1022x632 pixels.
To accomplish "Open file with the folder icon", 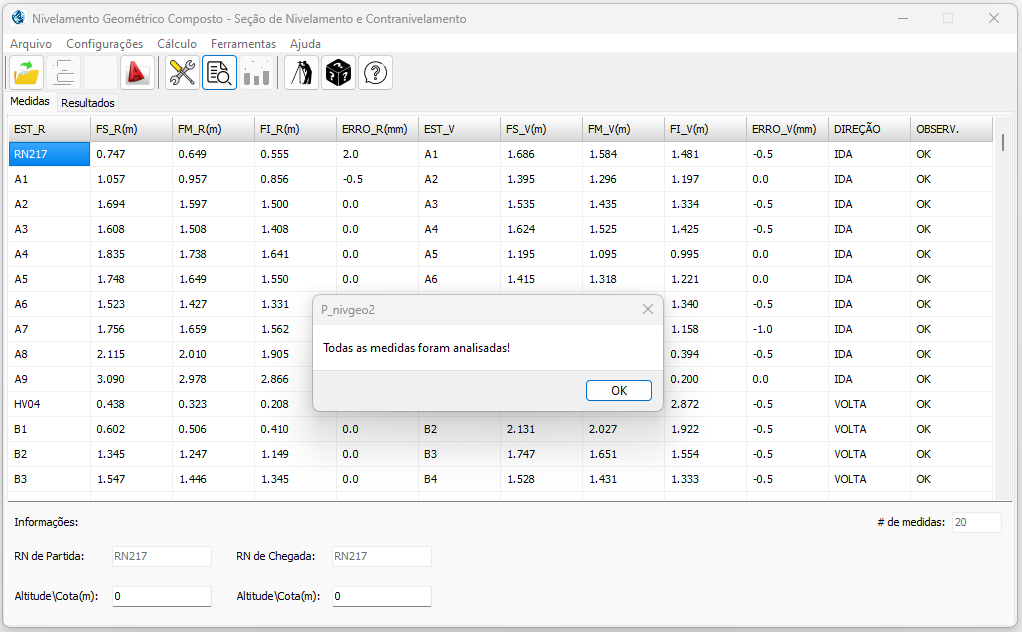I will [26, 72].
